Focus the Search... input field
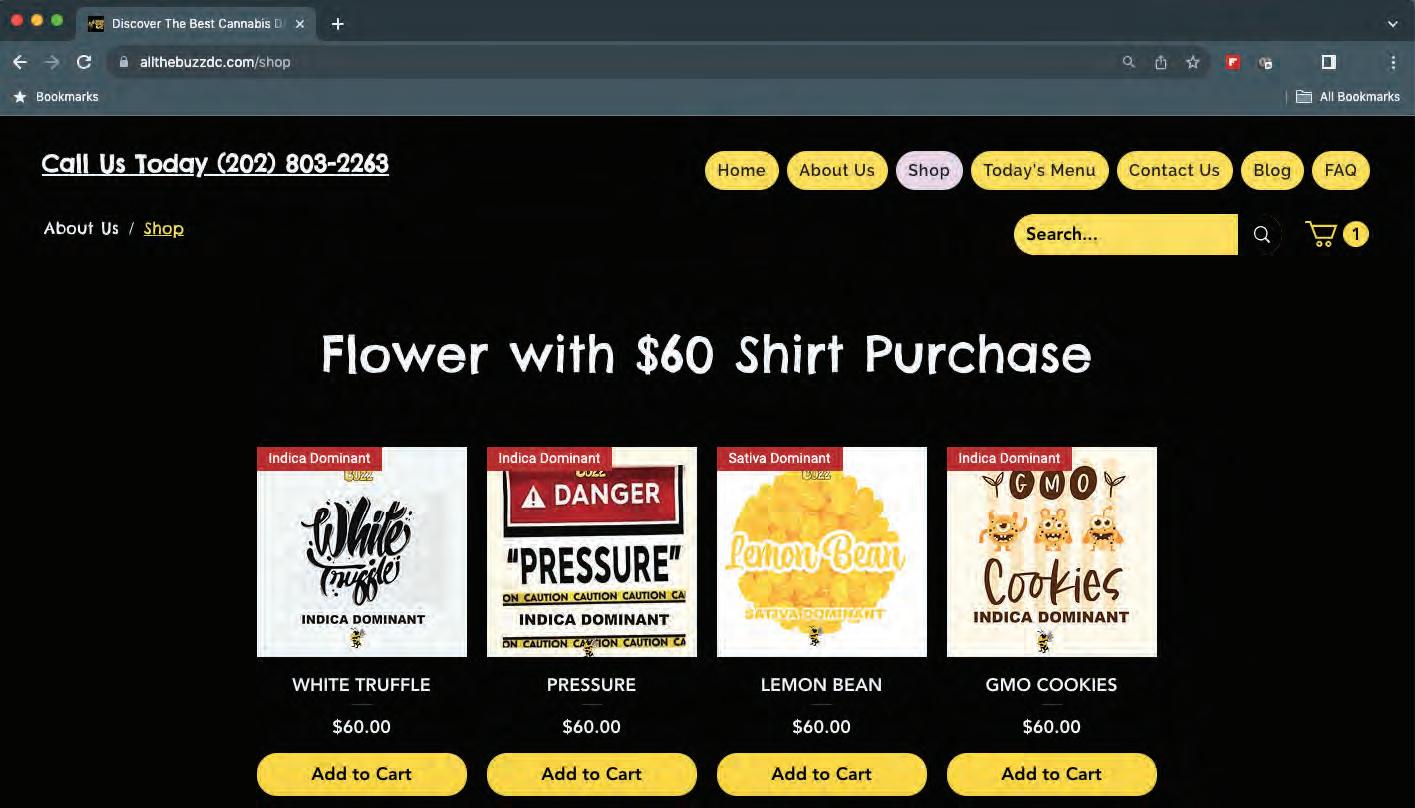1415x808 pixels. pyautogui.click(x=1126, y=235)
